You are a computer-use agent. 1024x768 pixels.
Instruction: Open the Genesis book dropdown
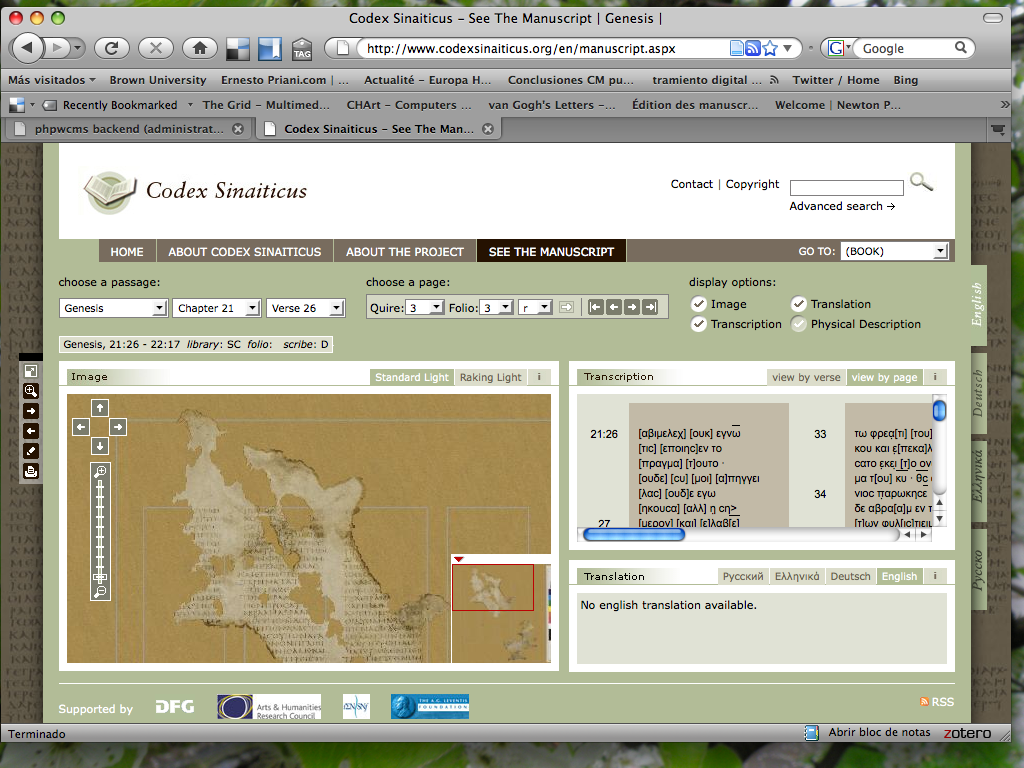tap(113, 308)
